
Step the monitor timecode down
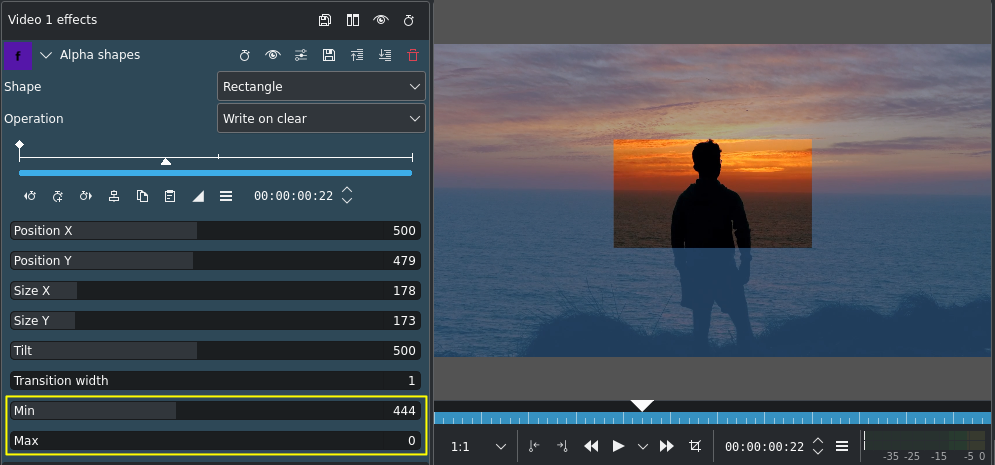point(818,452)
